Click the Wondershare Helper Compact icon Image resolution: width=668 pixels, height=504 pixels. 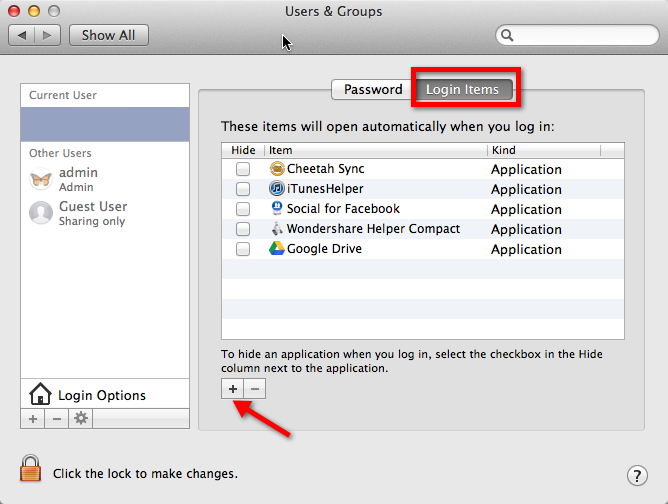(x=277, y=229)
